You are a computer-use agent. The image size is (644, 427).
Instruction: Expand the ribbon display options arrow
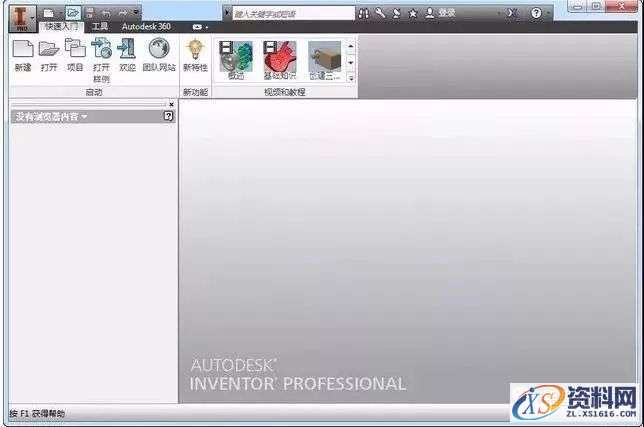coord(207,28)
